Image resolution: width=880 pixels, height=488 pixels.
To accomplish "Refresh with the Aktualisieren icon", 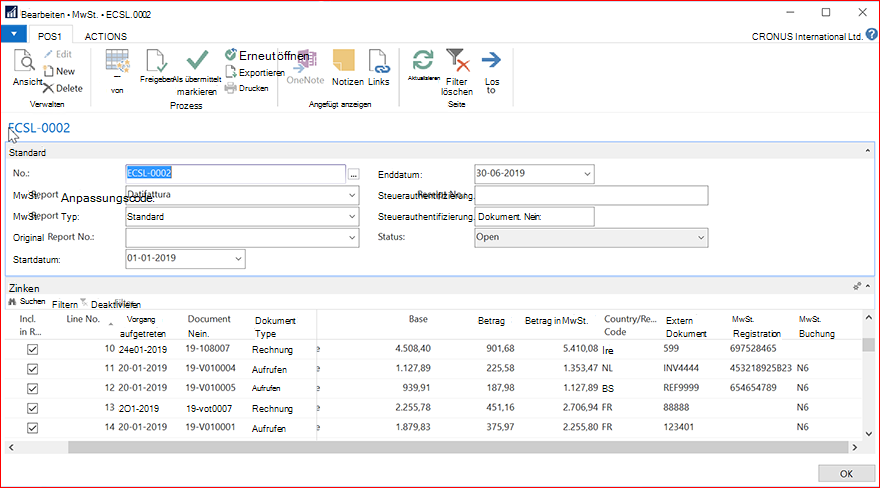I will [x=423, y=60].
